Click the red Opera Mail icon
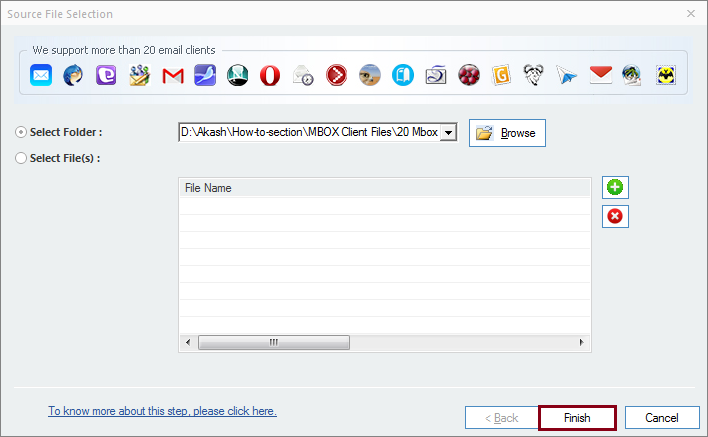The image size is (708, 437). tap(270, 75)
